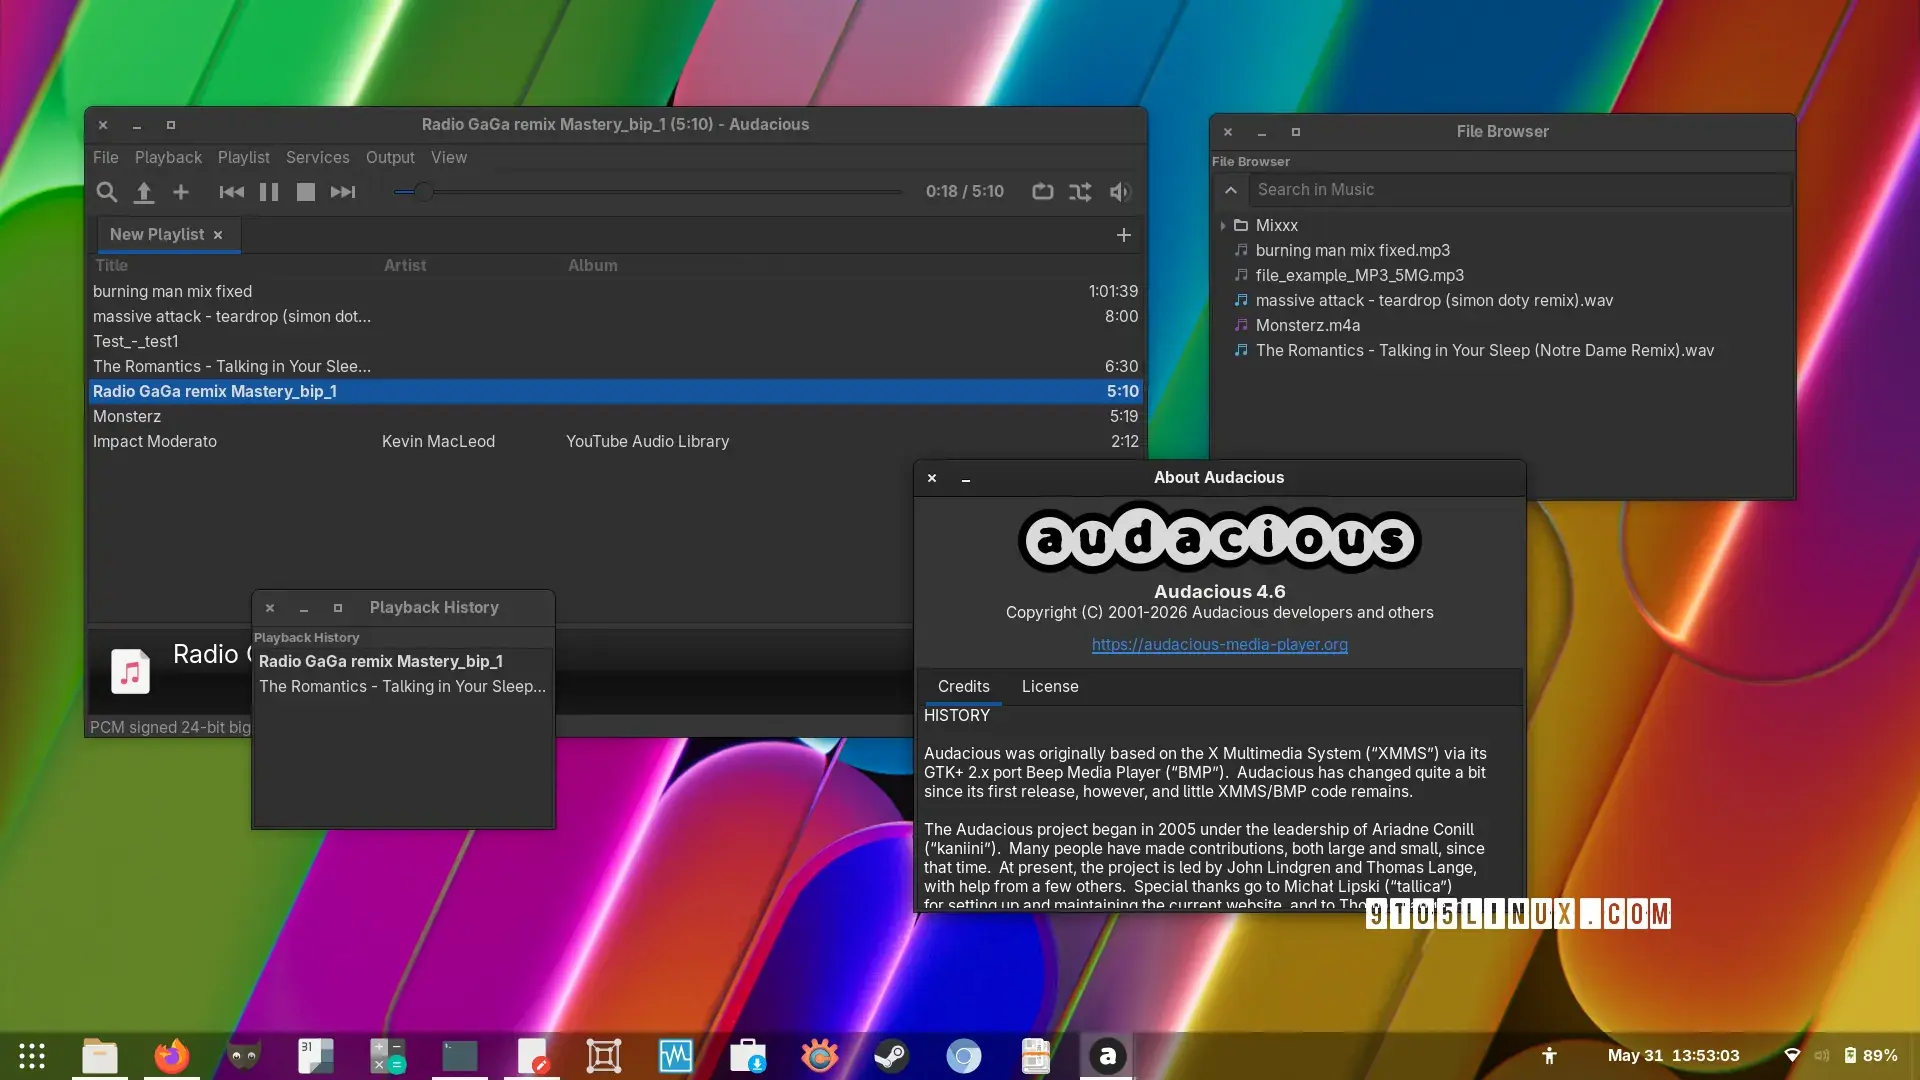Open the app grid launcher
The width and height of the screenshot is (1920, 1080).
click(32, 1056)
